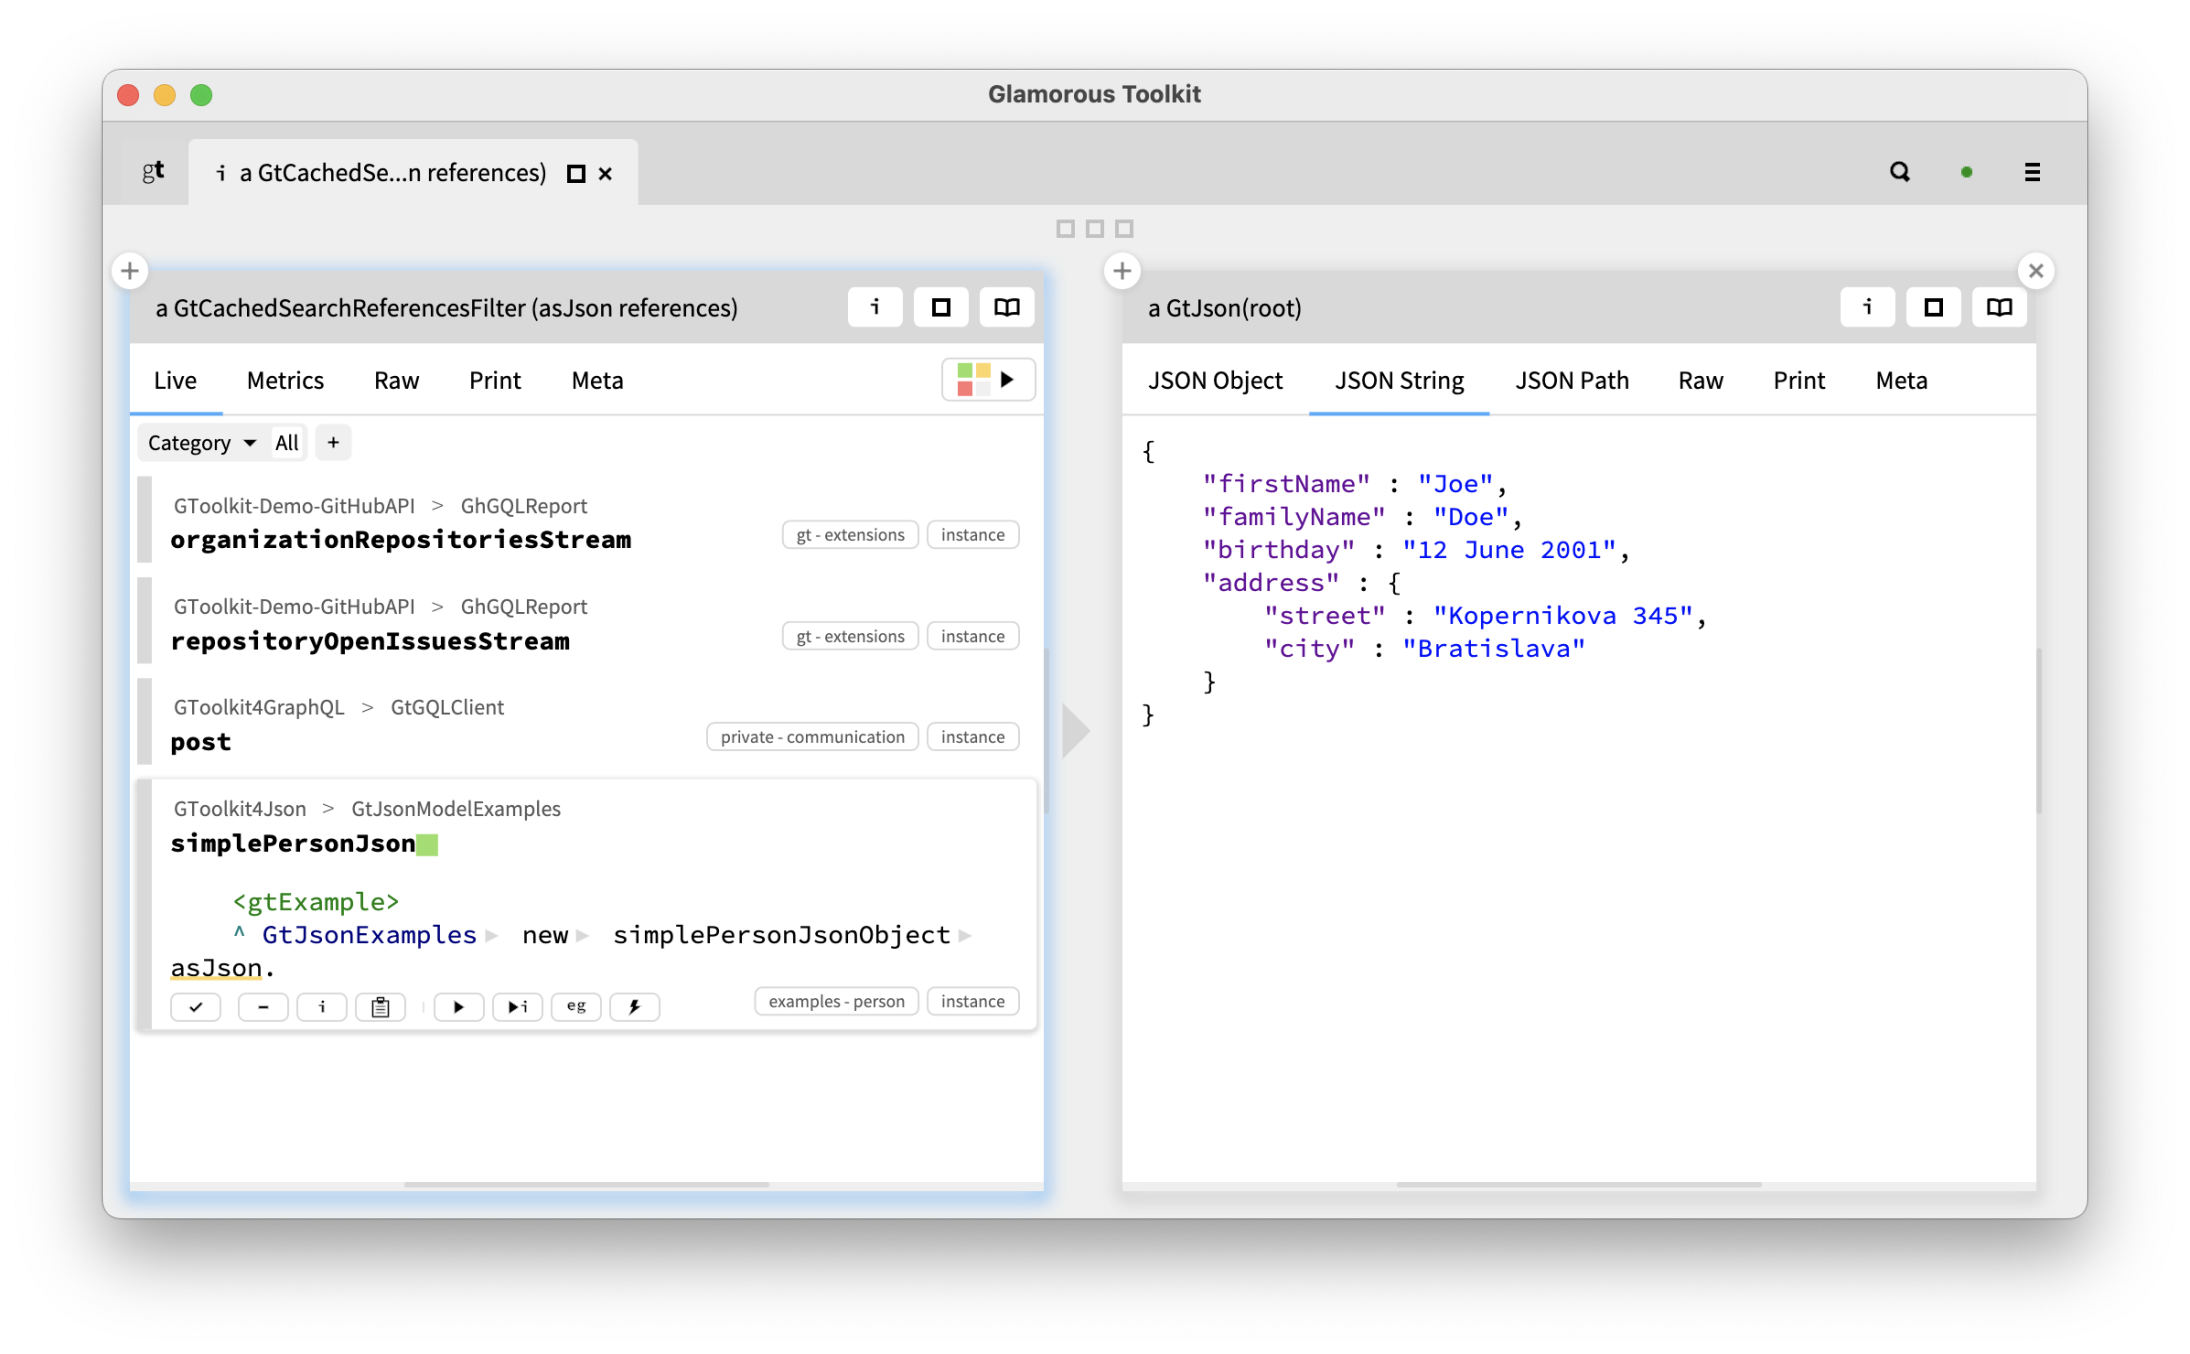Expand the new message inline arrow
Screen dimensions: 2190x1354
pos(582,937)
